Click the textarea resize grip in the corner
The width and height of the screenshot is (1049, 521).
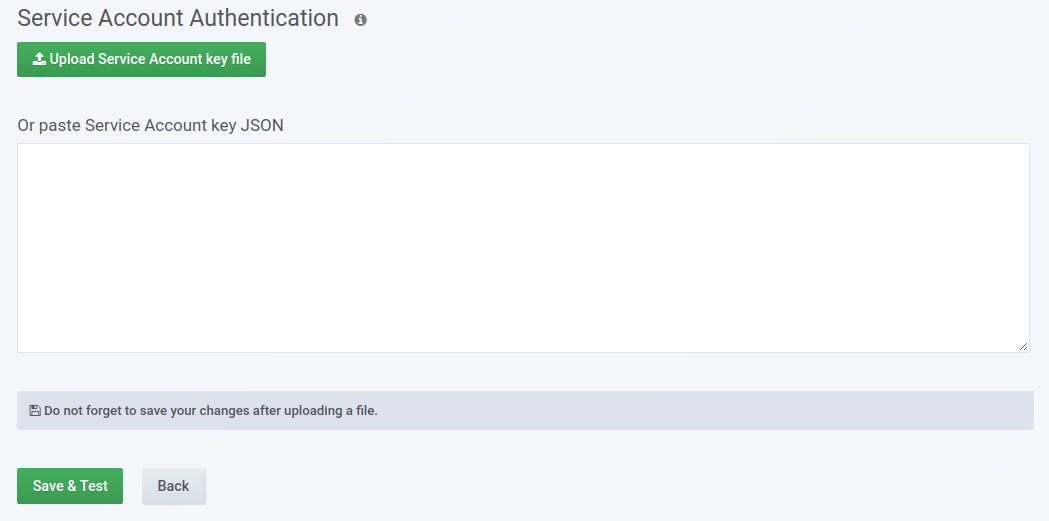pyautogui.click(x=1023, y=346)
